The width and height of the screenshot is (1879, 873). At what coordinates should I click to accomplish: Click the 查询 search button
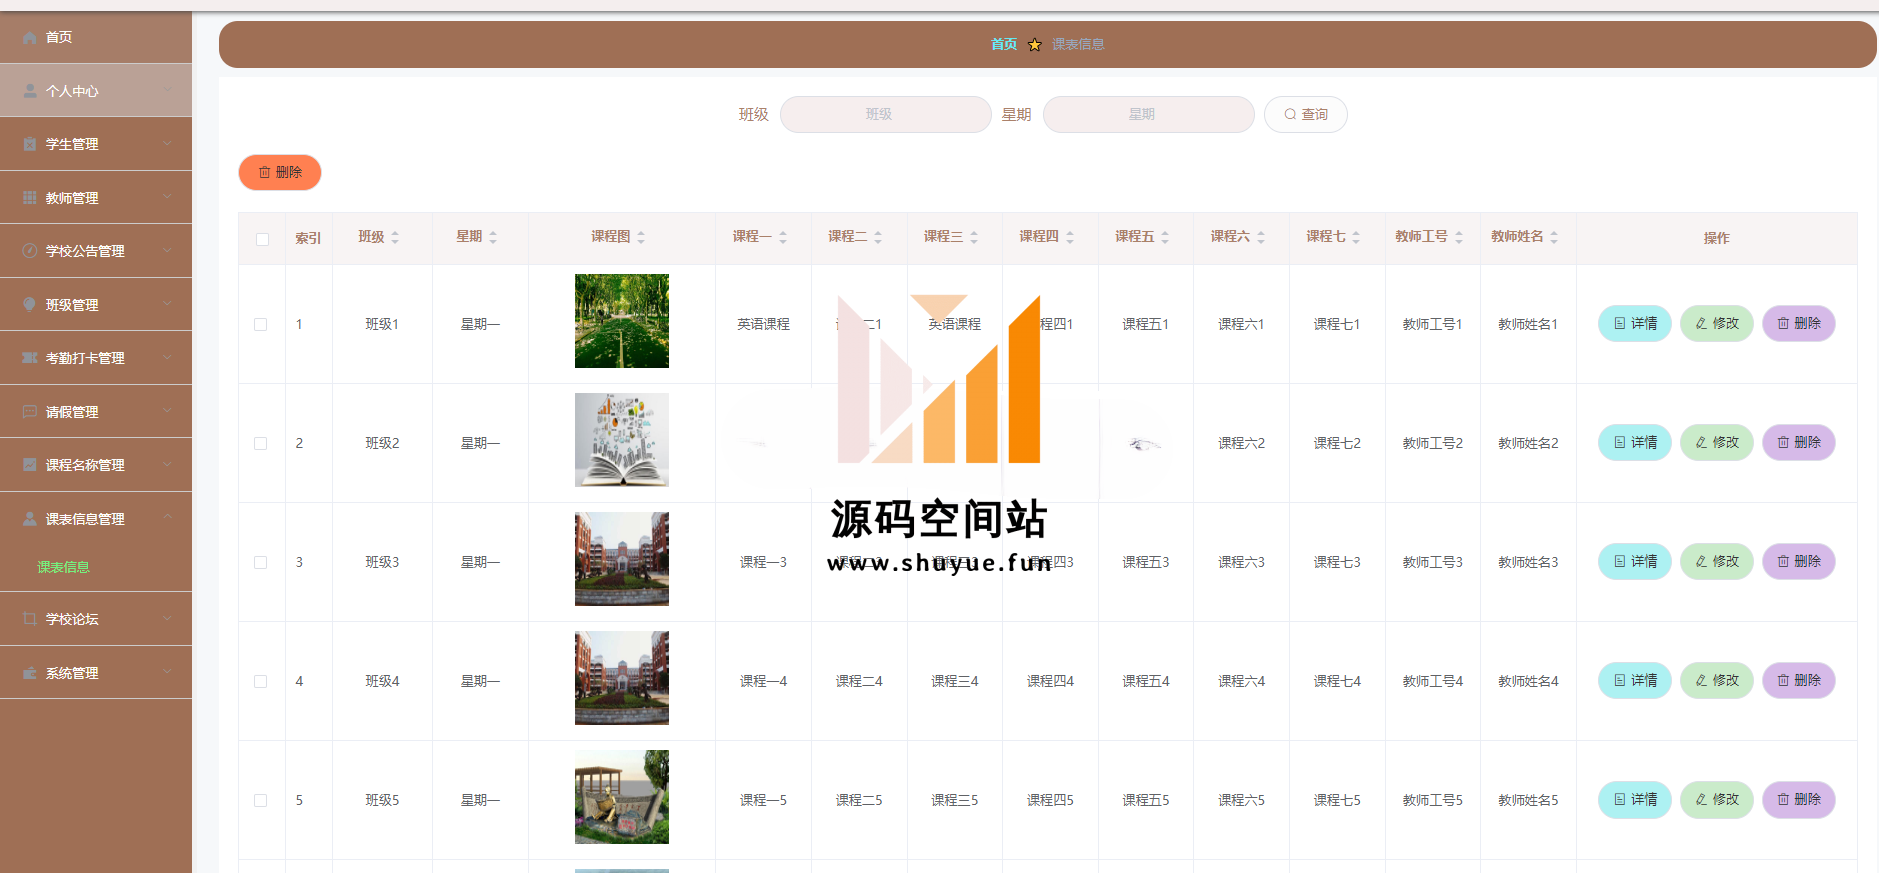pos(1305,115)
